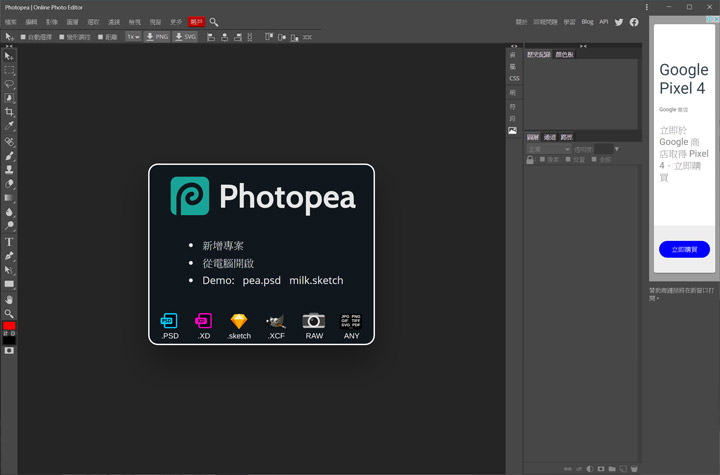The width and height of the screenshot is (720, 475).
Task: Toggle the 變形調控 transform controls checkbox
Action: coord(62,37)
